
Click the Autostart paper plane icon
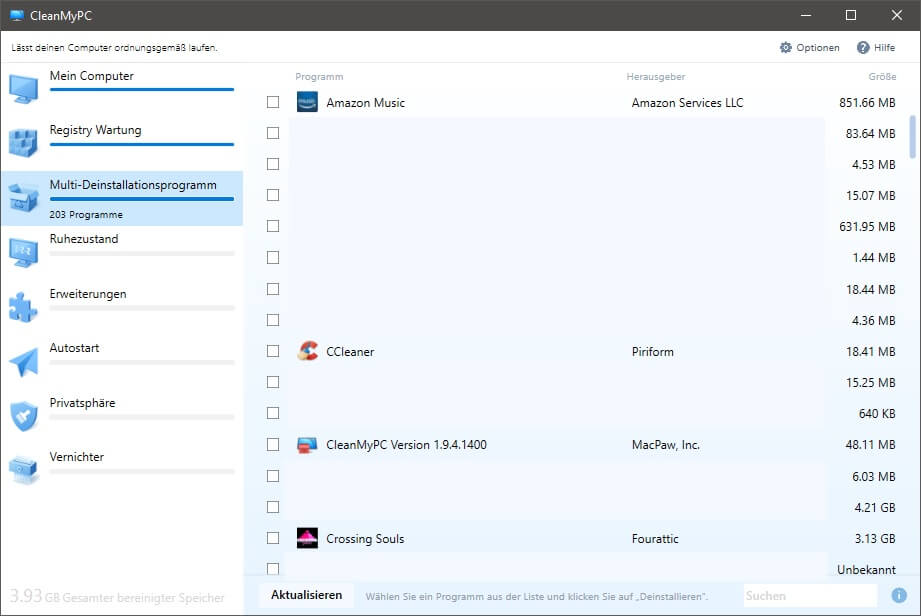pyautogui.click(x=23, y=361)
